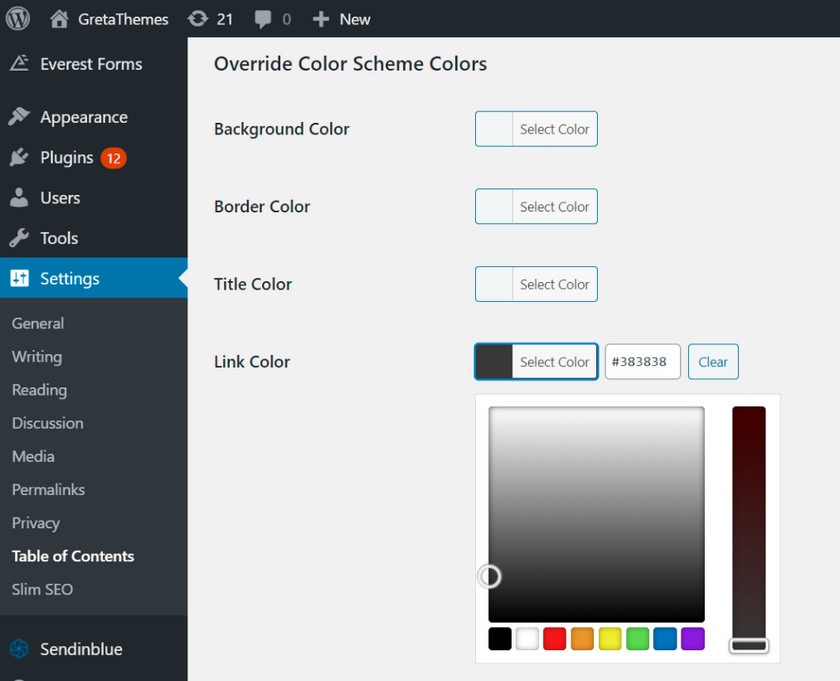Pick the black palette swatch
Image resolution: width=840 pixels, height=681 pixels.
click(x=500, y=639)
